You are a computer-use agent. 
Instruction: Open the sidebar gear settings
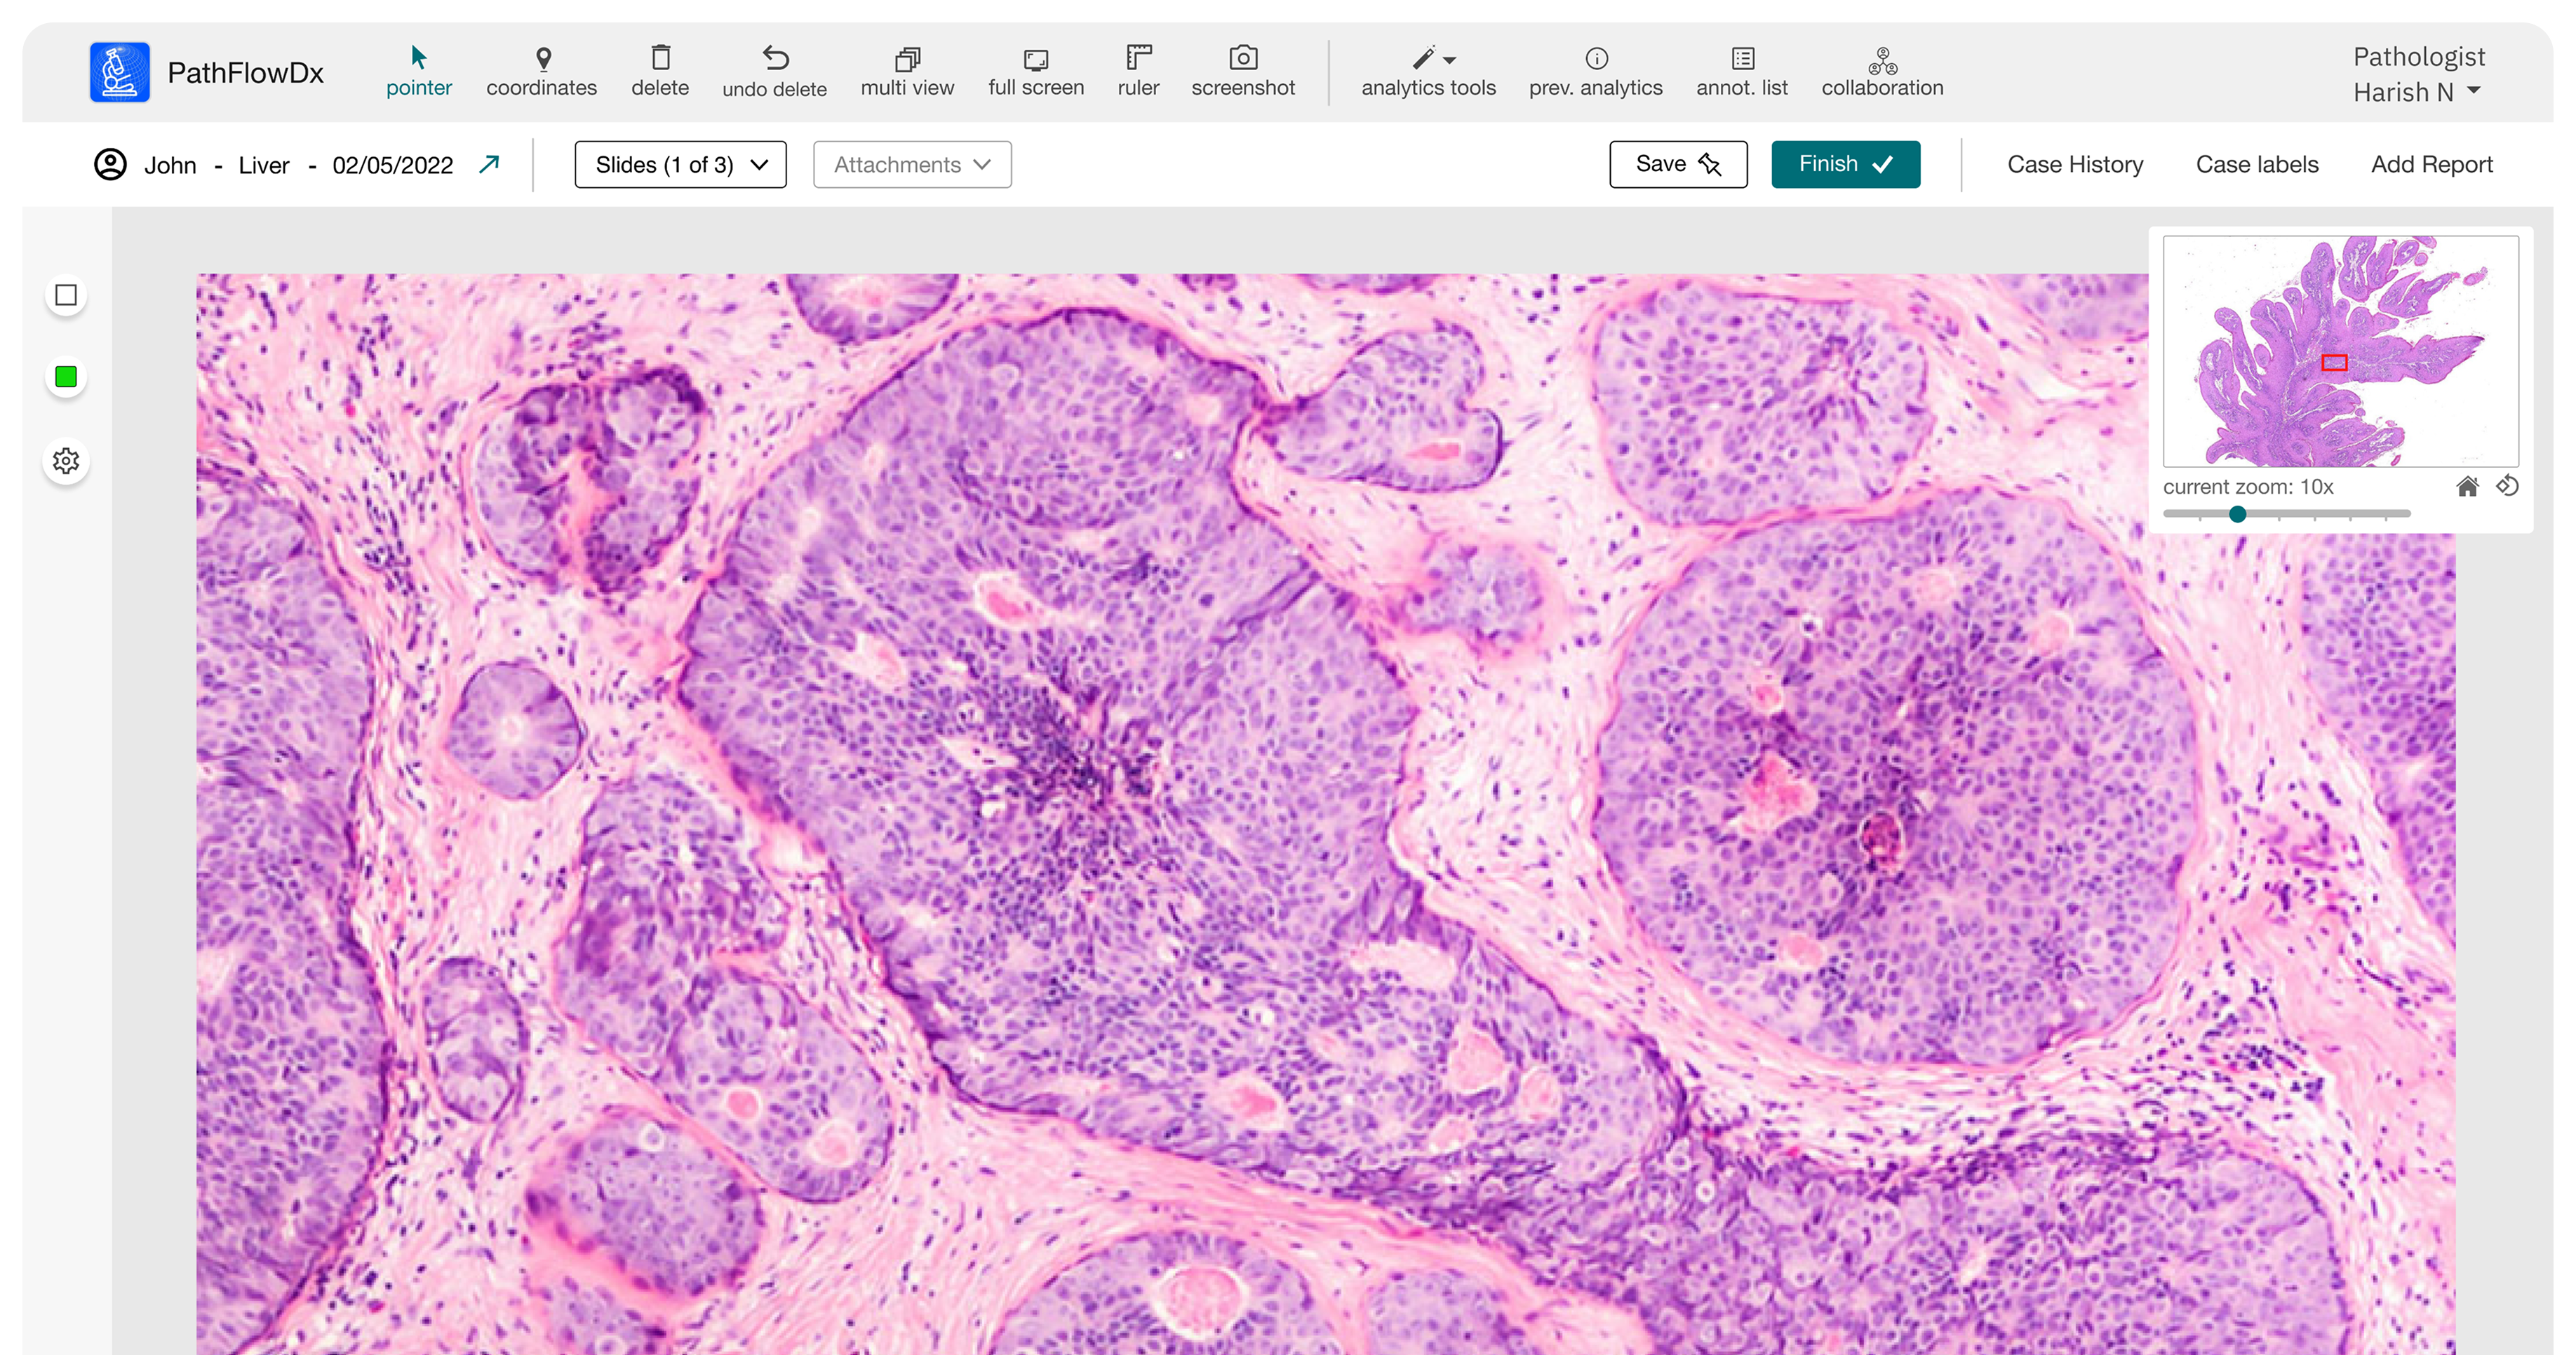tap(66, 461)
